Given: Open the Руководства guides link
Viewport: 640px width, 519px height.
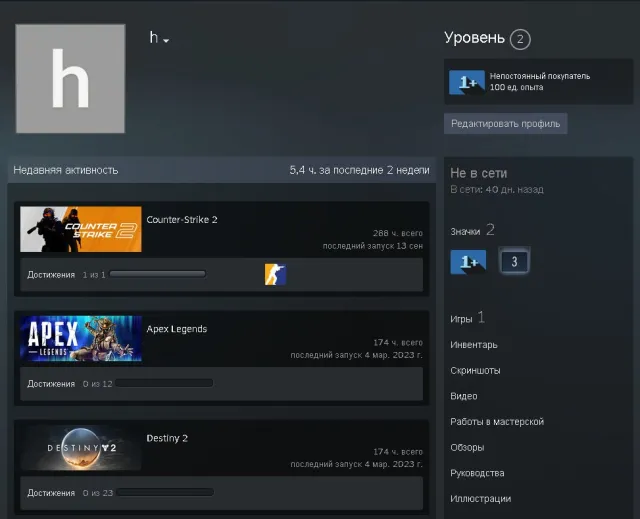Looking at the screenshot, I should 477,473.
